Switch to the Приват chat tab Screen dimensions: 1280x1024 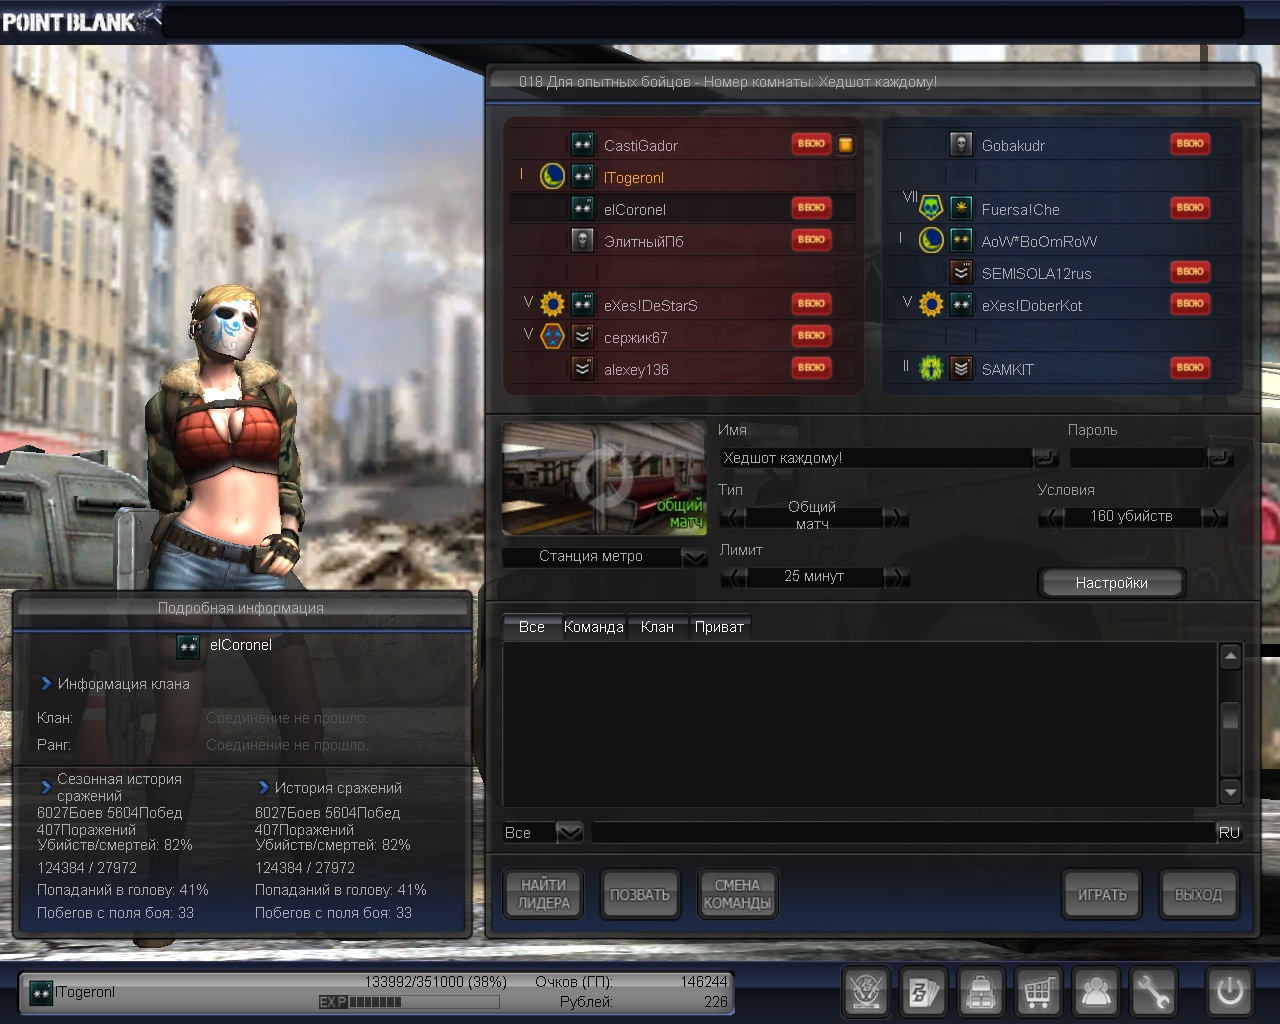(x=719, y=627)
